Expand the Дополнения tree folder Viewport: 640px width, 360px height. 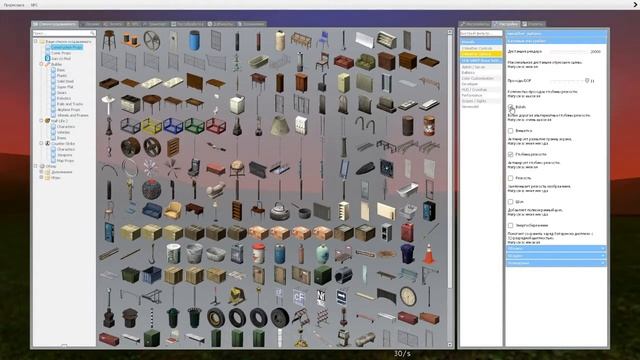(41, 172)
